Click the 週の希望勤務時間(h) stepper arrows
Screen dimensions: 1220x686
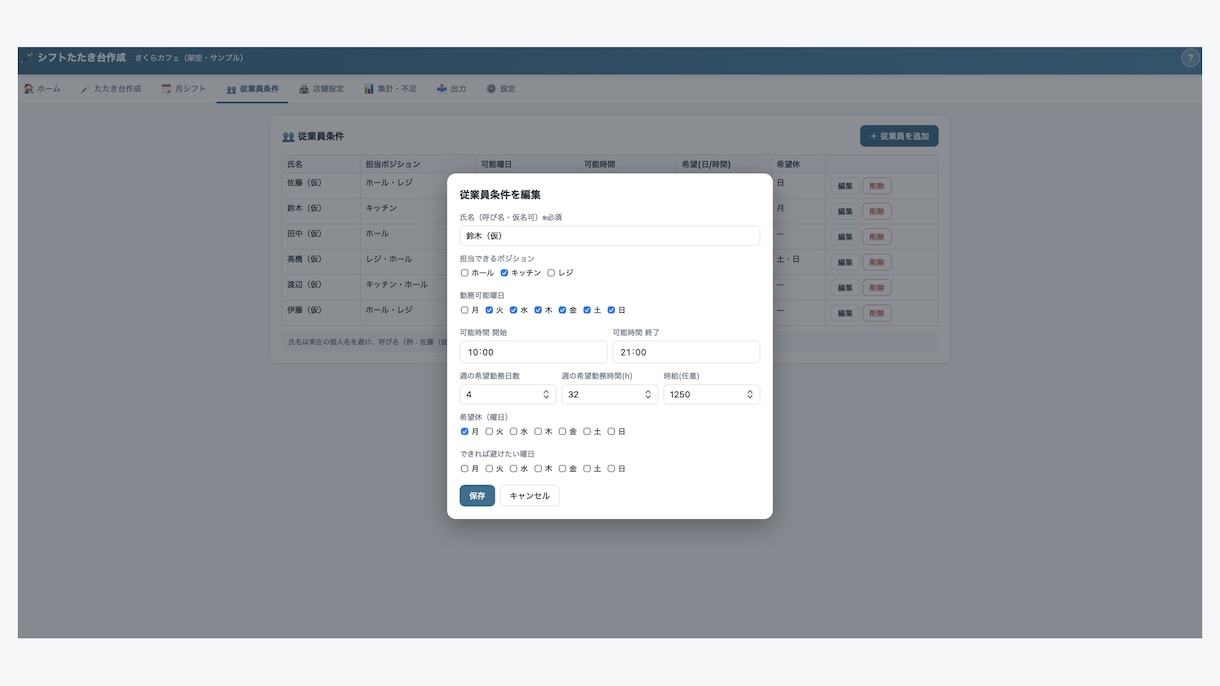[x=648, y=395]
